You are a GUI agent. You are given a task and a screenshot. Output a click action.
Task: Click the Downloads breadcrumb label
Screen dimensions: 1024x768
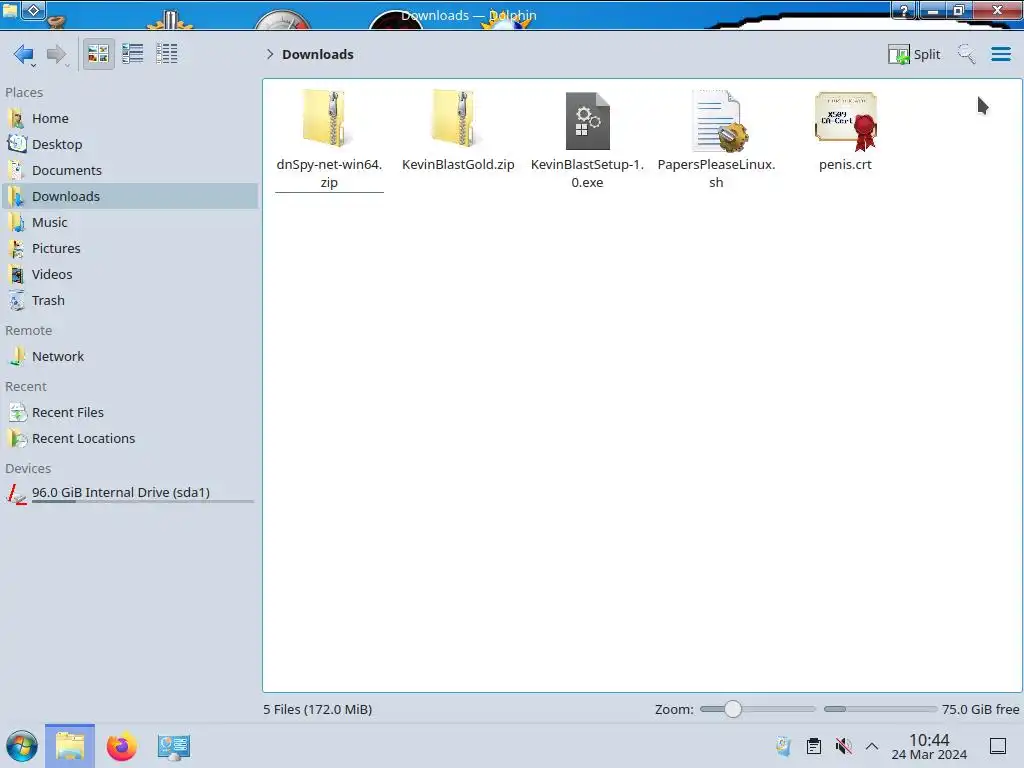317,54
